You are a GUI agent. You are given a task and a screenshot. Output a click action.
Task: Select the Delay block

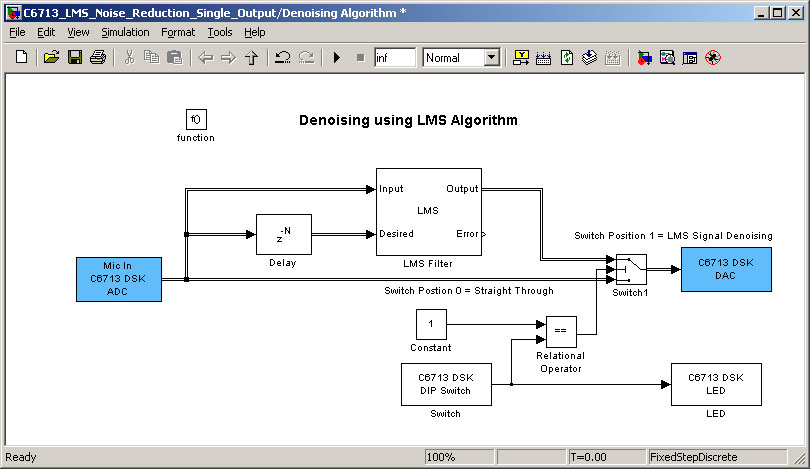pyautogui.click(x=284, y=235)
